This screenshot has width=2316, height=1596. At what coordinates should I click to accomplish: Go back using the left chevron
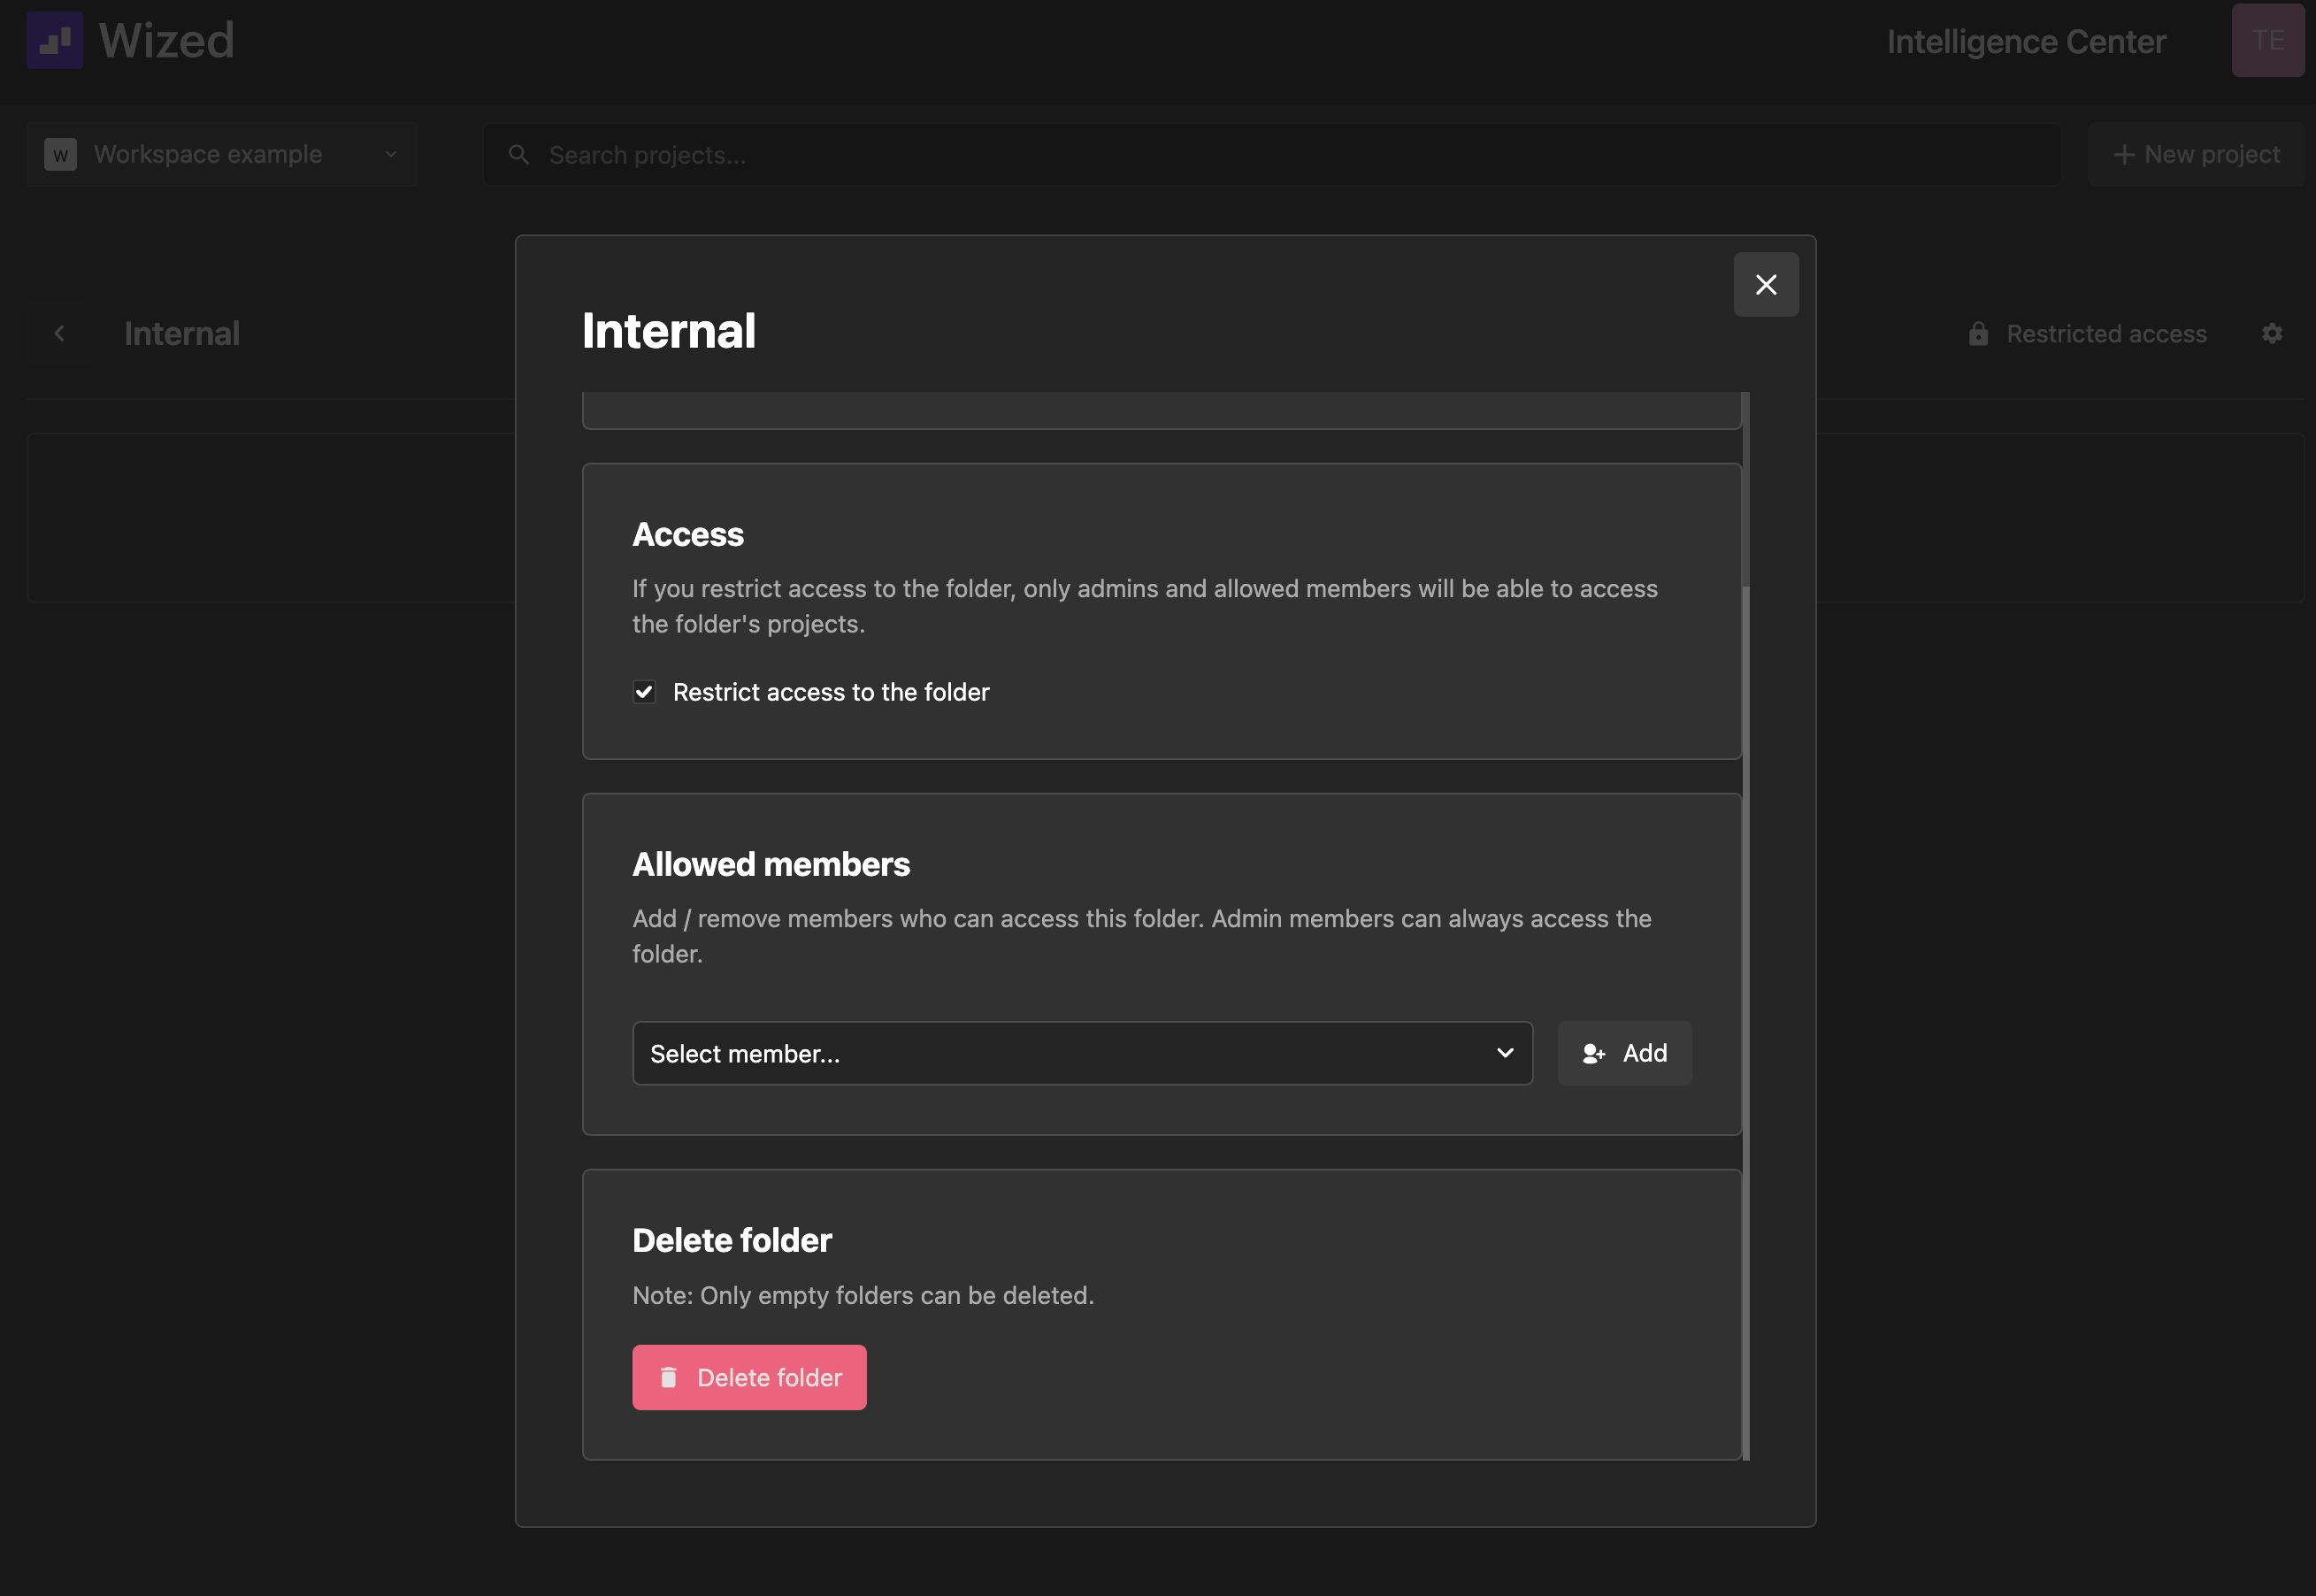(x=59, y=333)
